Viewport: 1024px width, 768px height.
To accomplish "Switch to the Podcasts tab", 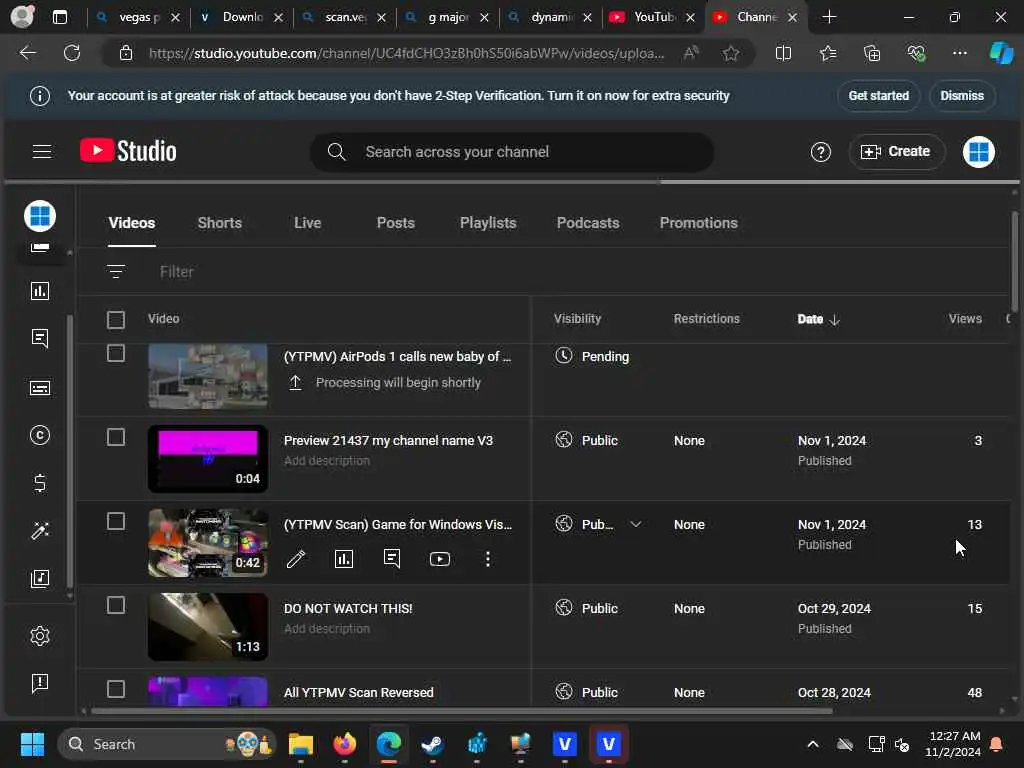I will pyautogui.click(x=588, y=223).
